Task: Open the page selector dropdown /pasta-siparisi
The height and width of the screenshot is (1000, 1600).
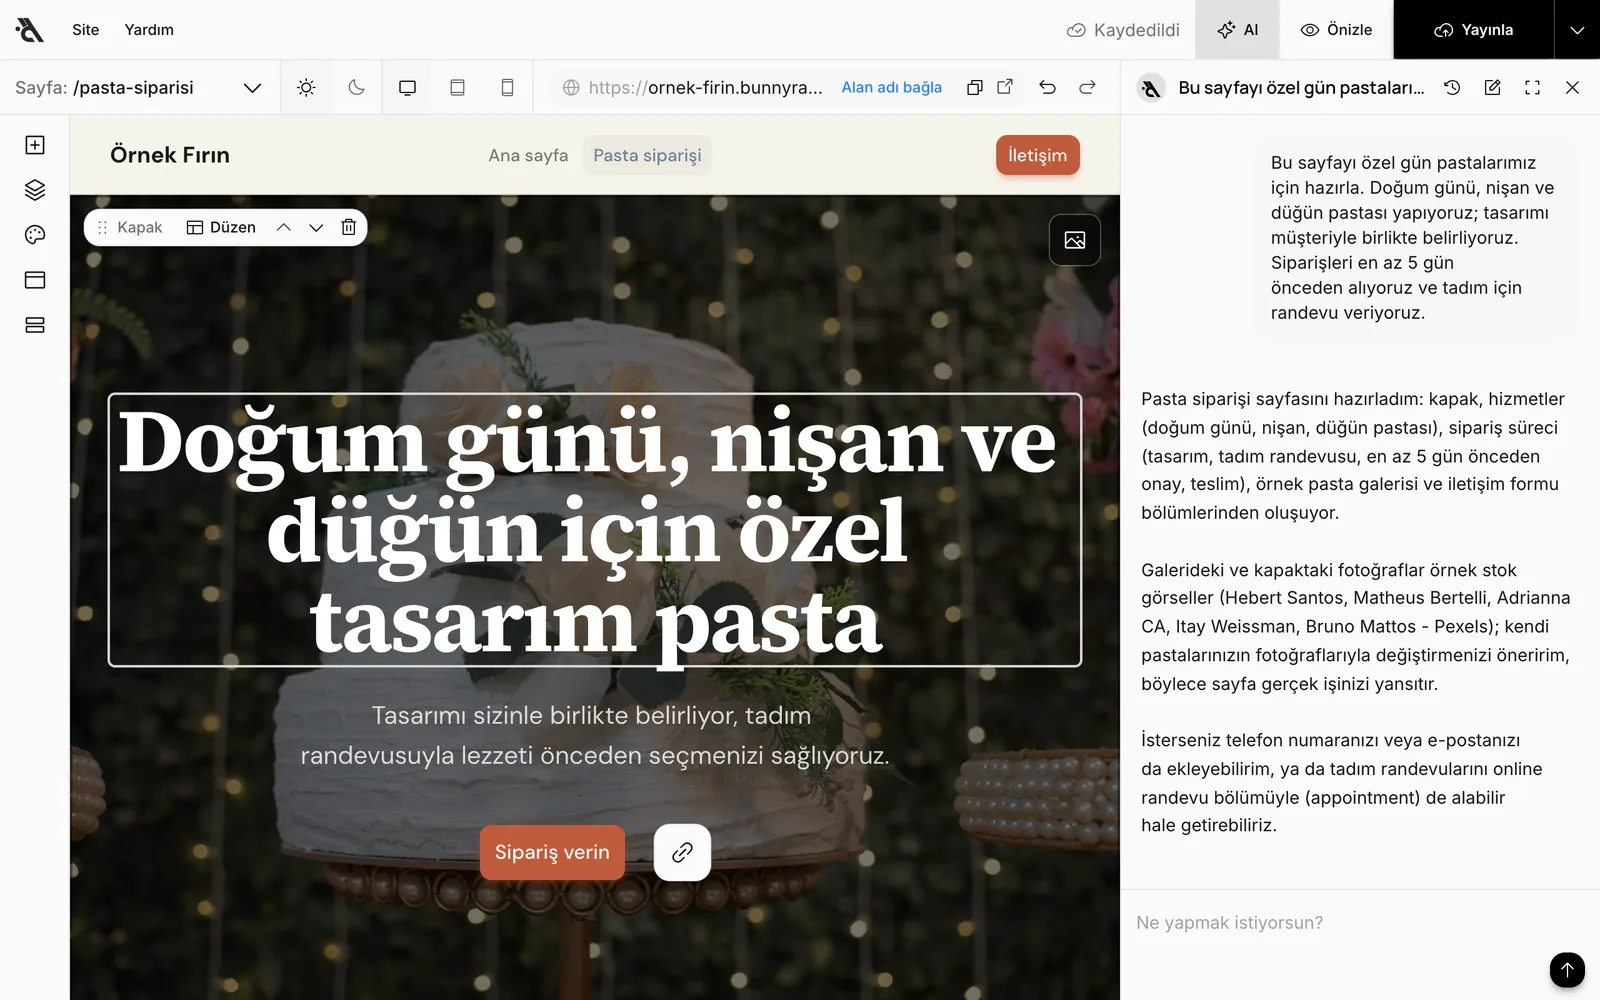Action: (x=138, y=87)
